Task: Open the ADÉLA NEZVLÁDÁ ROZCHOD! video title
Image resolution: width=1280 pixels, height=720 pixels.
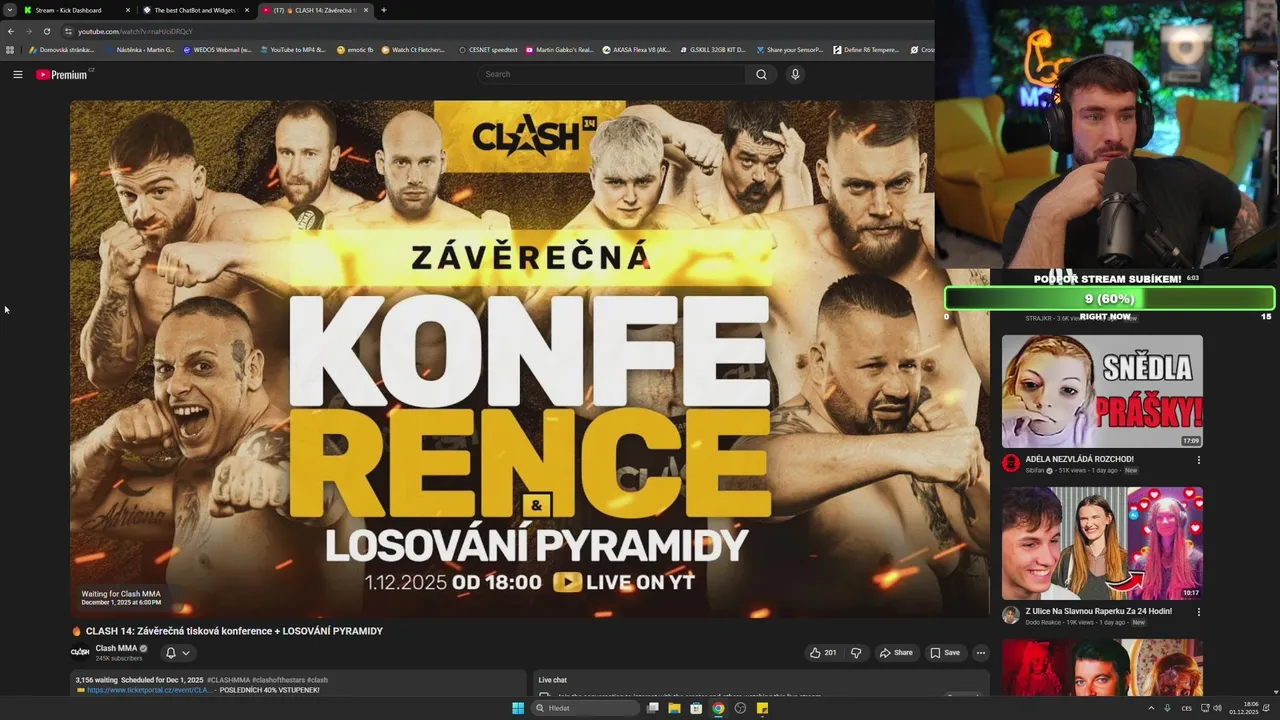Action: coord(1079,459)
